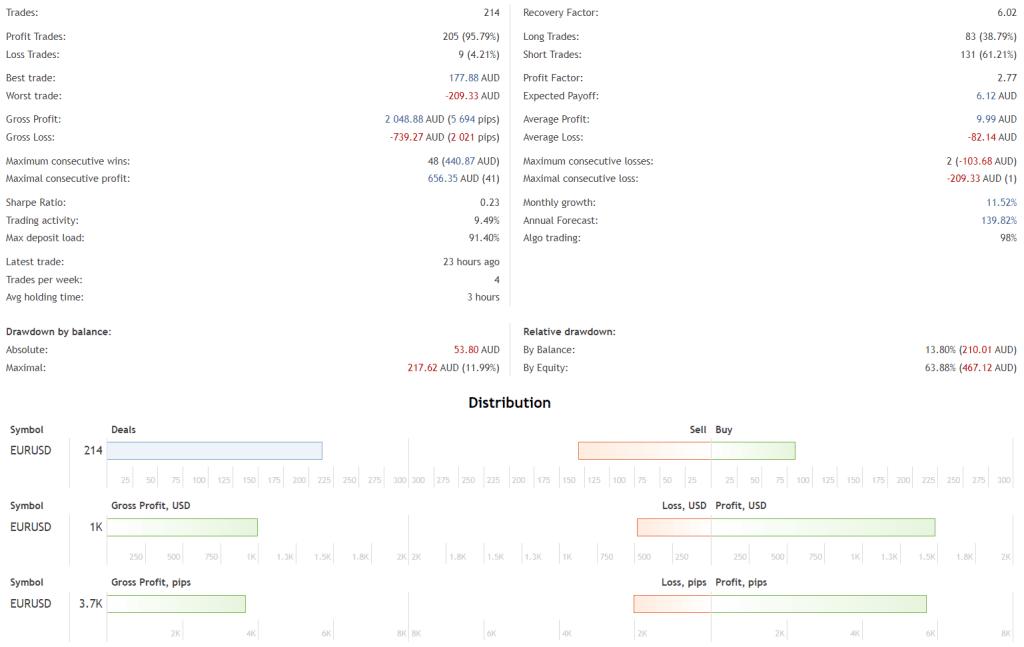Click the Best trade value 177.88 AUD

474,78
